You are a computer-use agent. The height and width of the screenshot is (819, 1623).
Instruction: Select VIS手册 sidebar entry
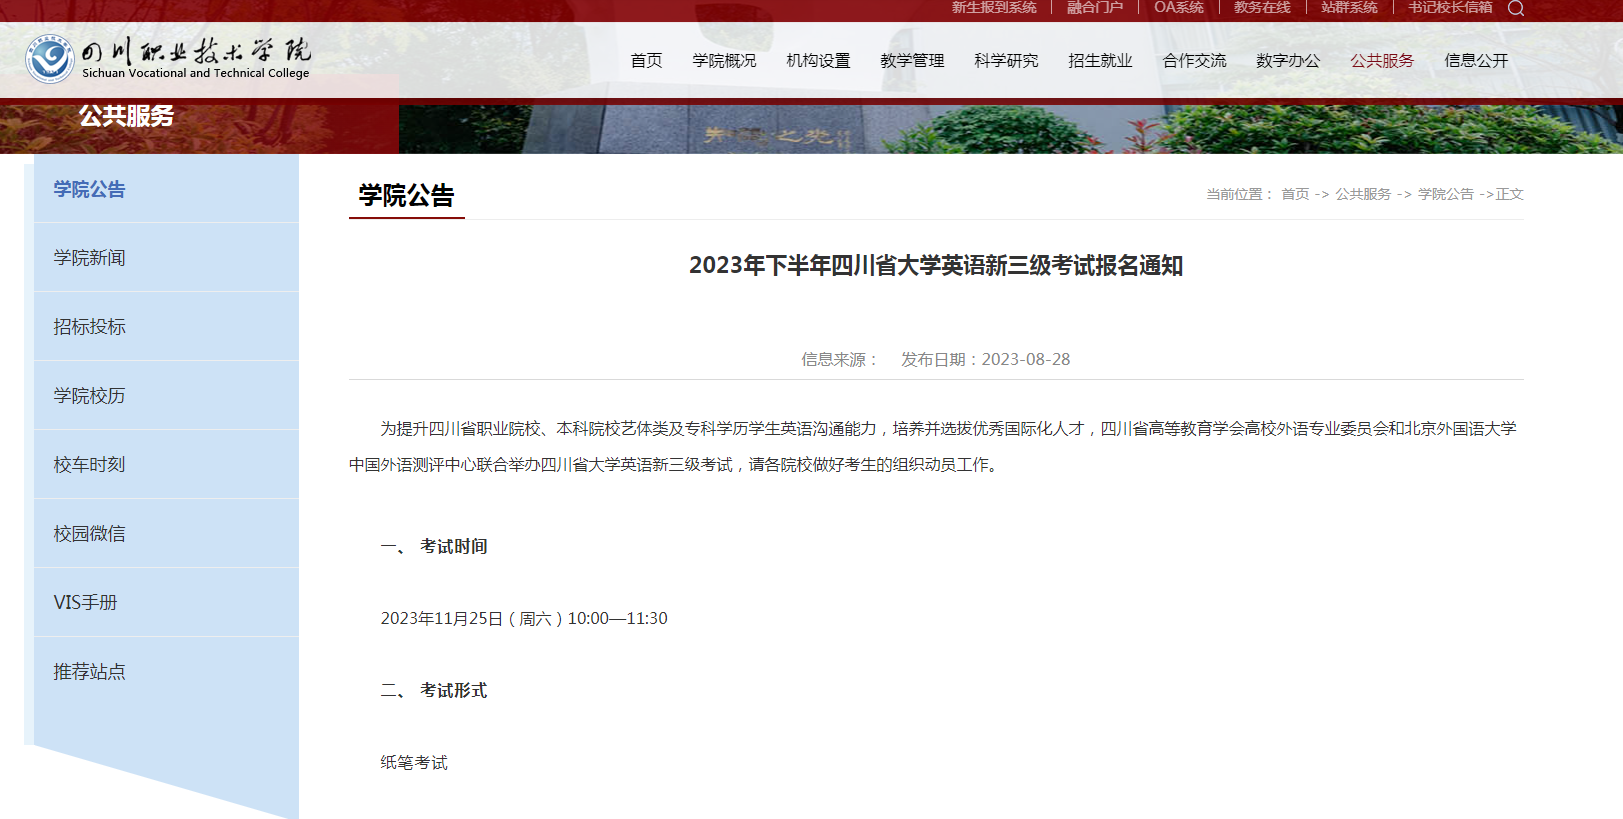pos(85,603)
